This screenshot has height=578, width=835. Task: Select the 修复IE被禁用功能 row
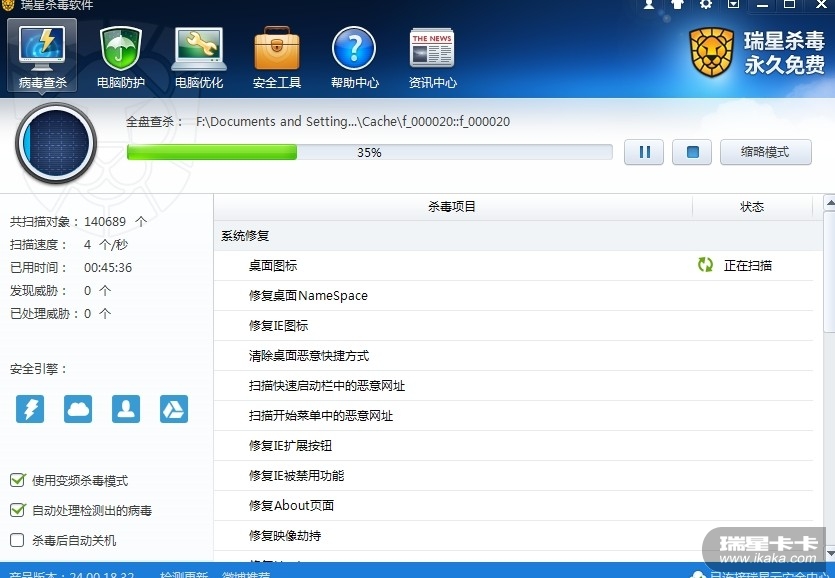[513, 475]
